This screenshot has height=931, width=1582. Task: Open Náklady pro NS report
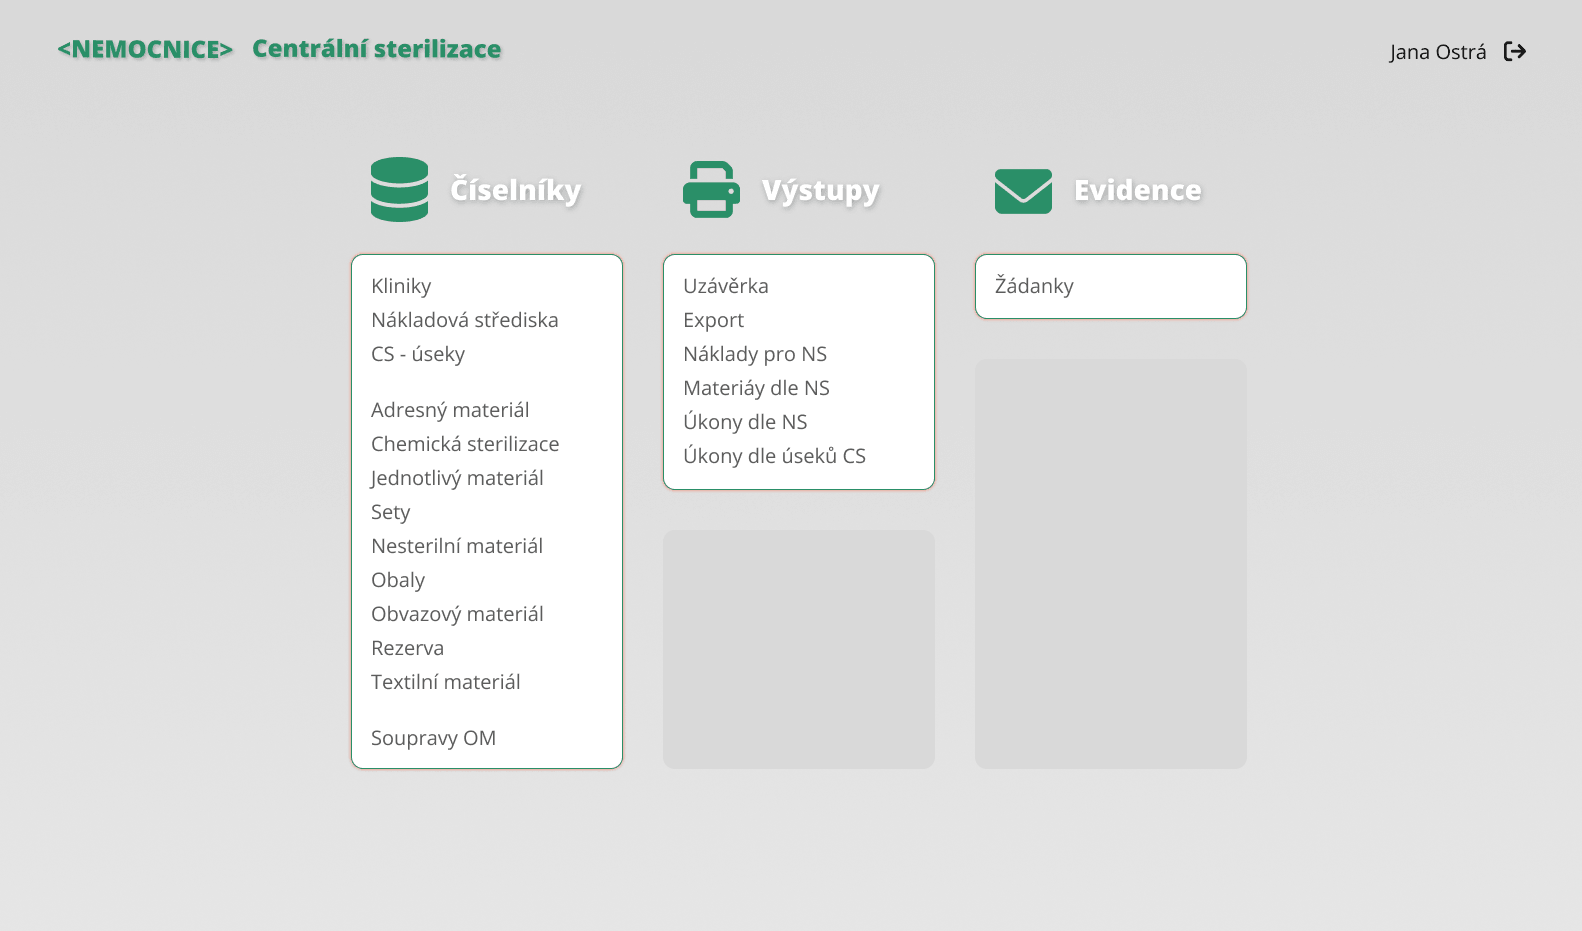pyautogui.click(x=755, y=354)
